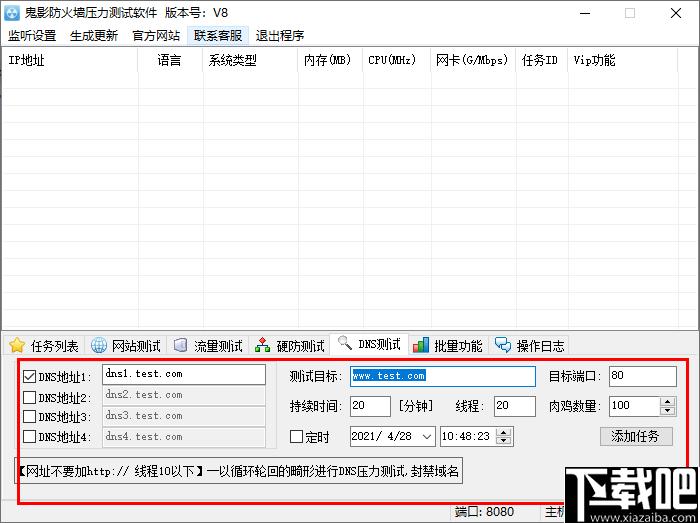The width and height of the screenshot is (700, 523).
Task: Click the dns2.test.com input field
Action: click(x=184, y=395)
